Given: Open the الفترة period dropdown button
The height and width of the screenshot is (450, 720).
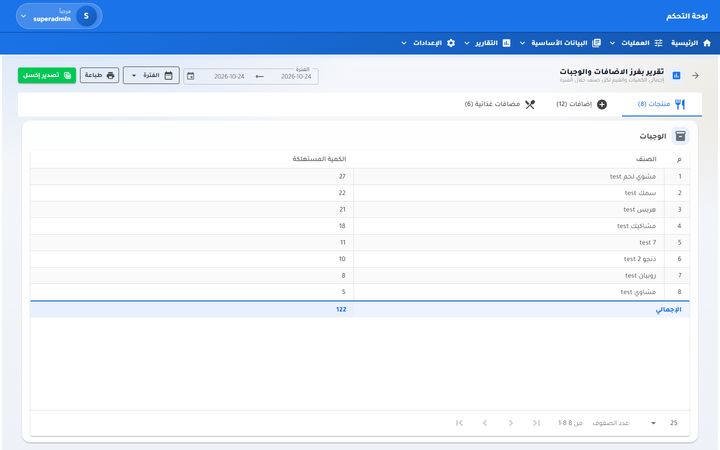Looking at the screenshot, I should pyautogui.click(x=151, y=75).
